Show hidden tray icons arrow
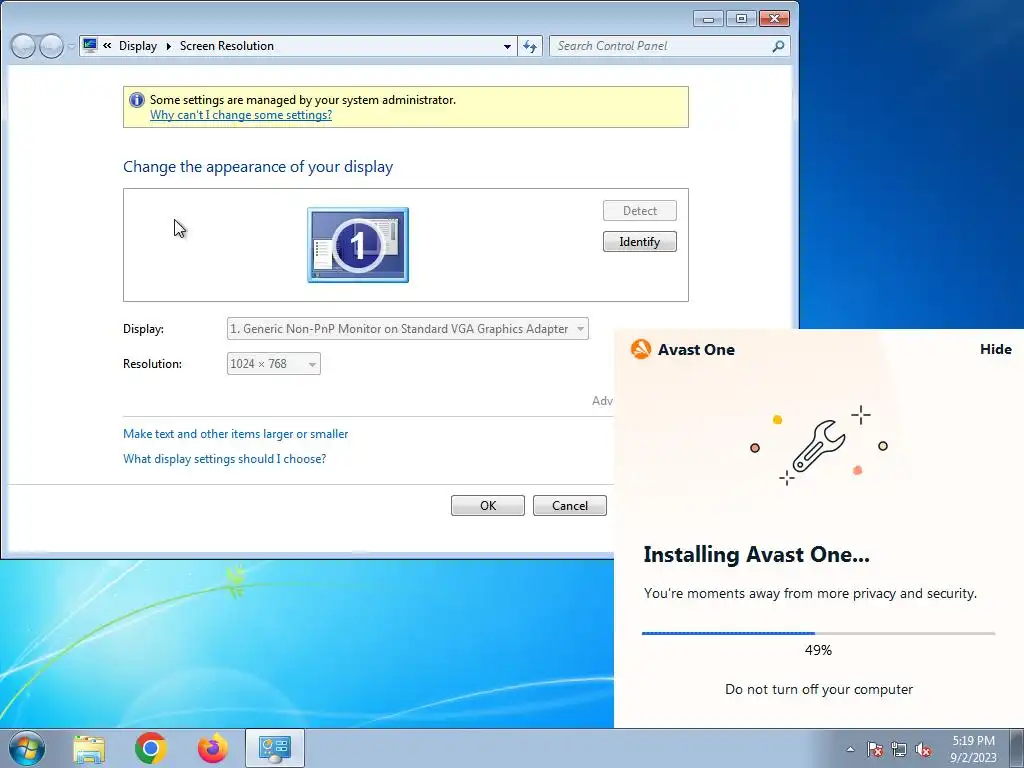Viewport: 1024px width, 768px height. pos(850,749)
